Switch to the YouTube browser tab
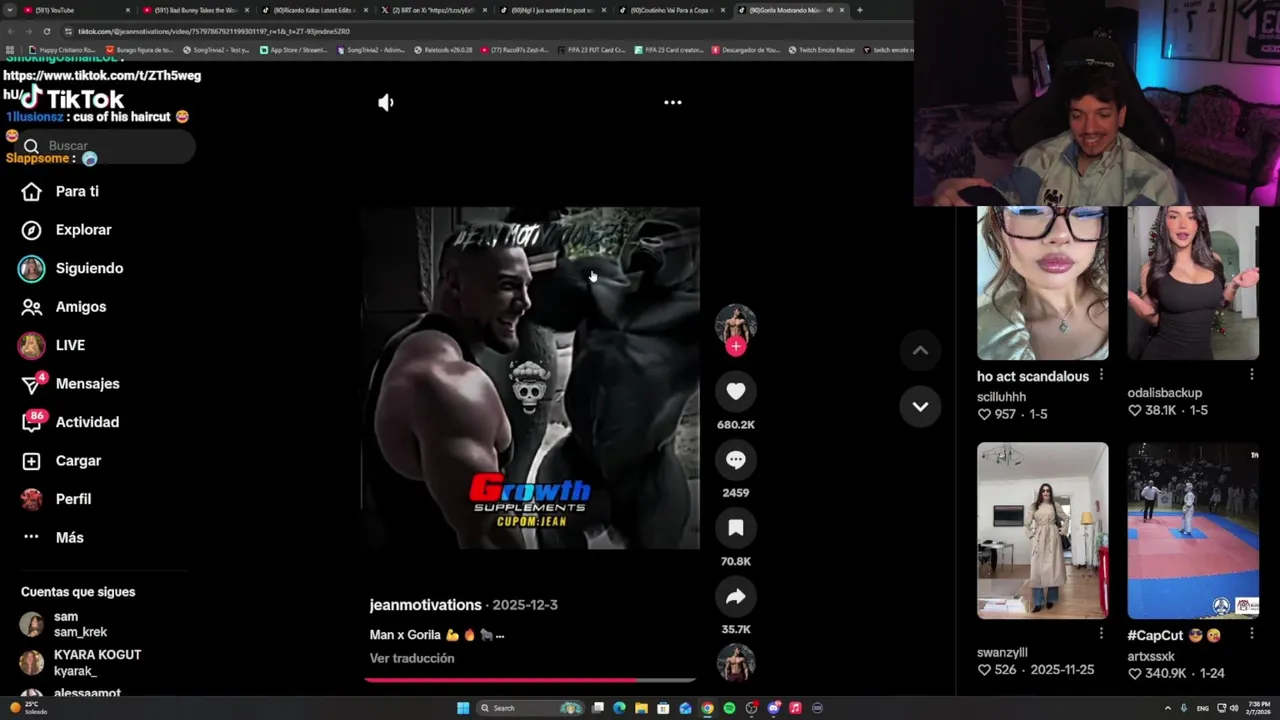The width and height of the screenshot is (1280, 720). (x=75, y=10)
